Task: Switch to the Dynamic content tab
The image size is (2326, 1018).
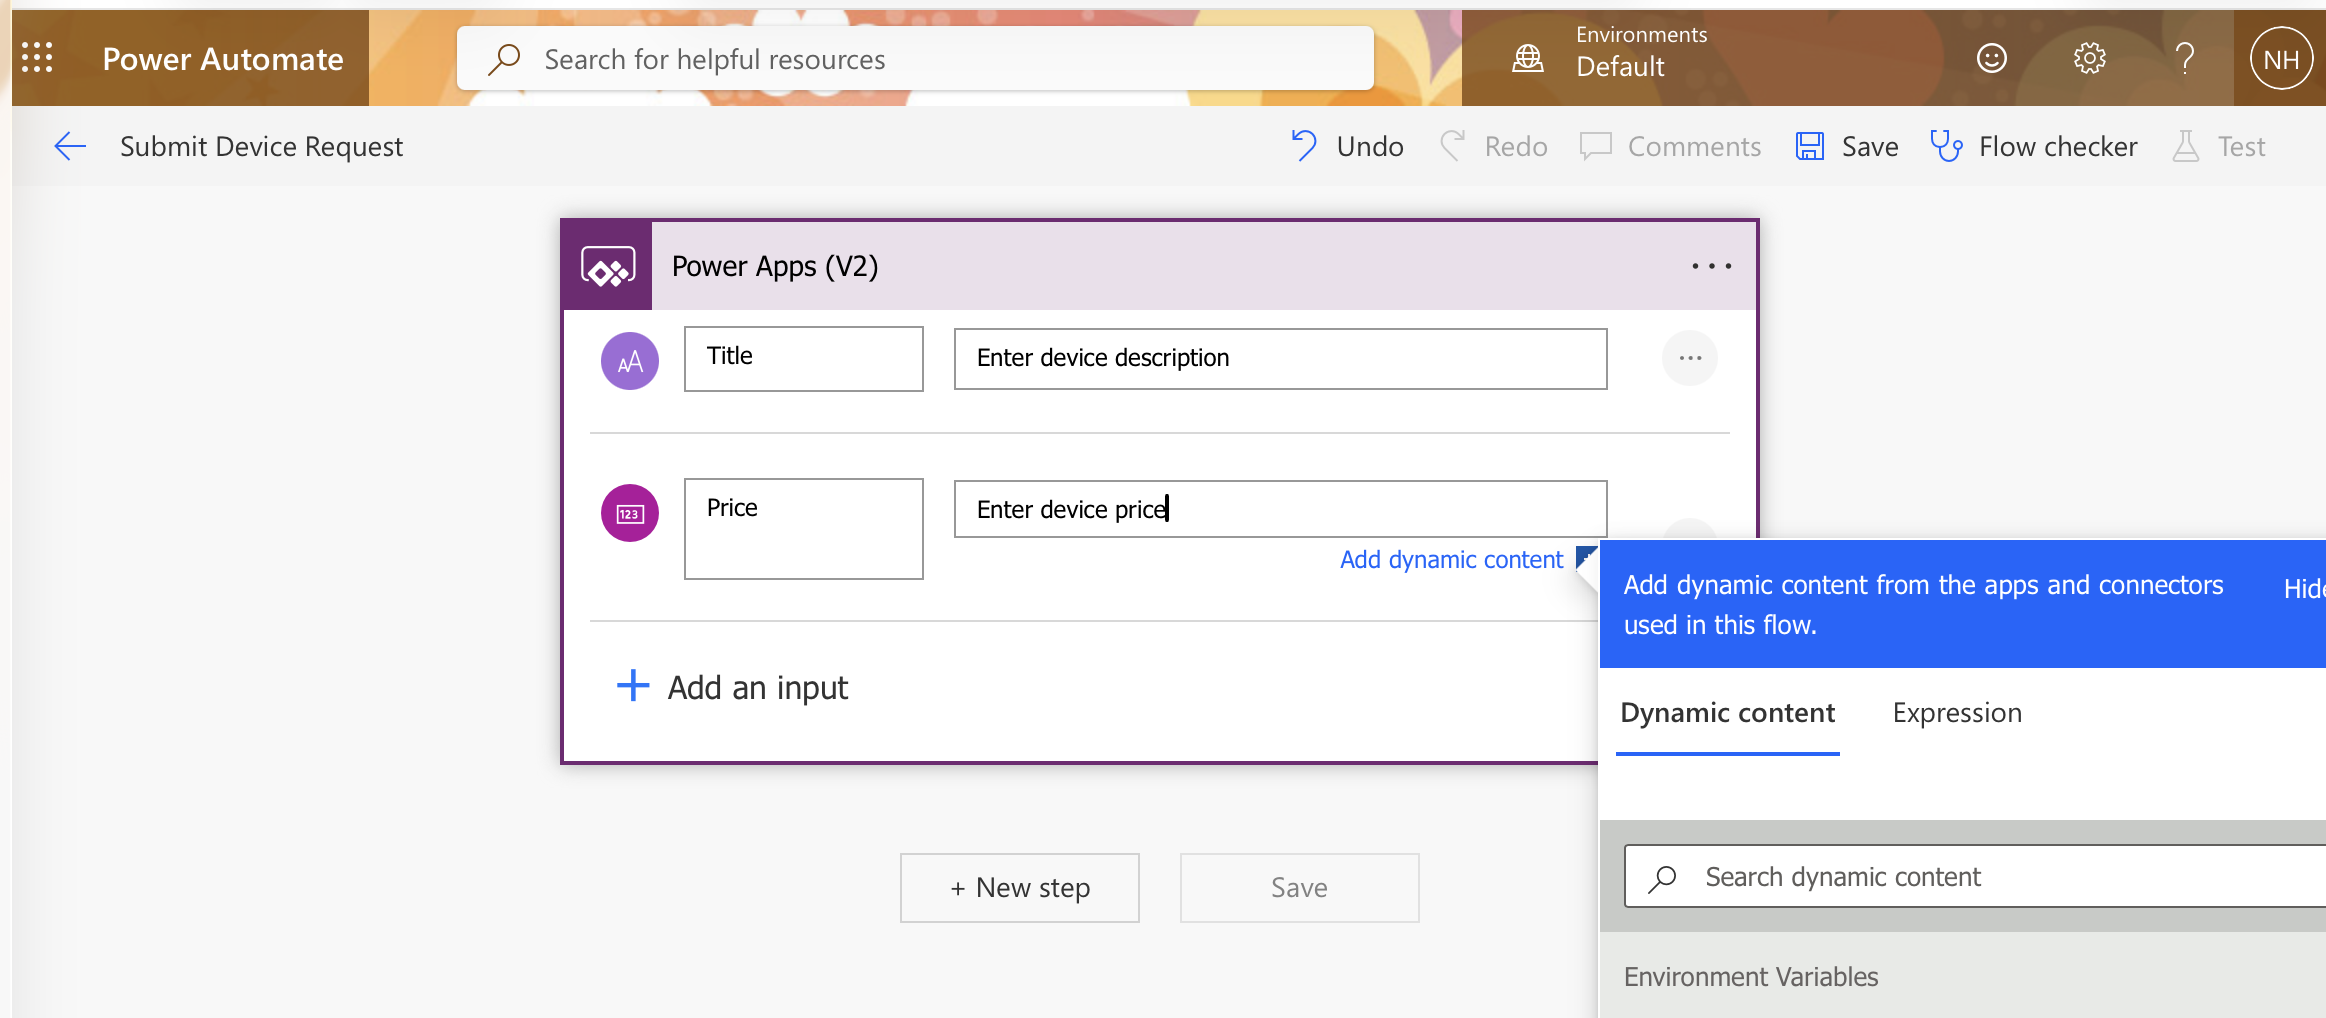Action: pyautogui.click(x=1727, y=713)
